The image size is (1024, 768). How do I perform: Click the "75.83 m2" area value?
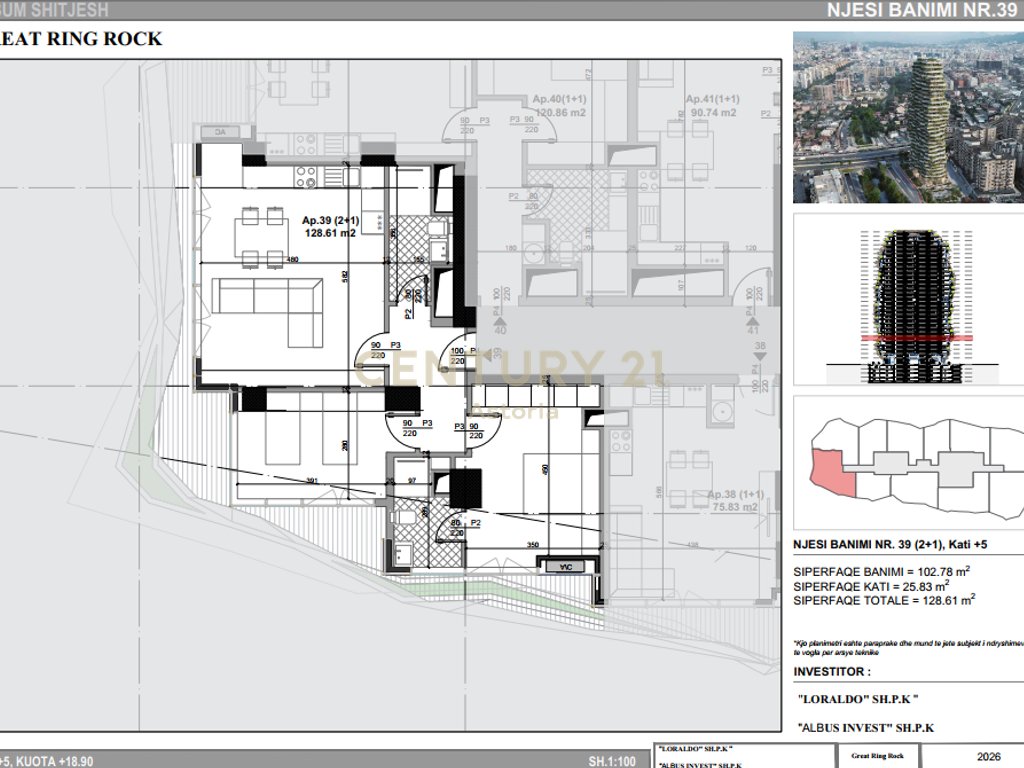(735, 507)
